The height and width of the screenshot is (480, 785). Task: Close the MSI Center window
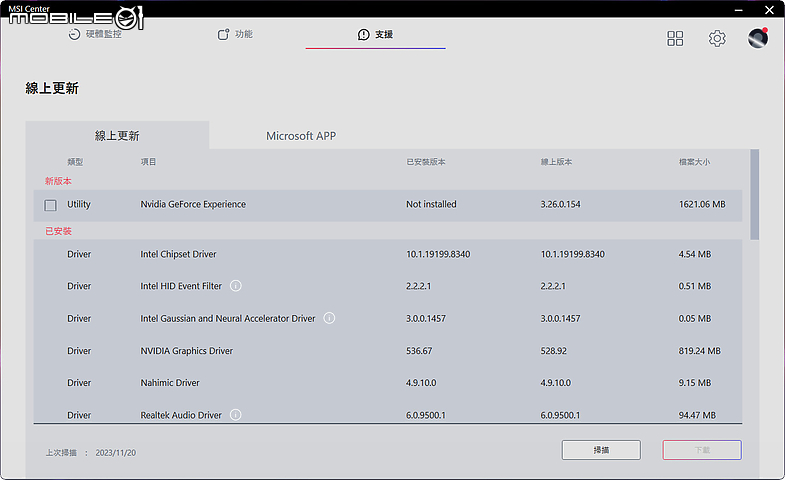(x=769, y=10)
